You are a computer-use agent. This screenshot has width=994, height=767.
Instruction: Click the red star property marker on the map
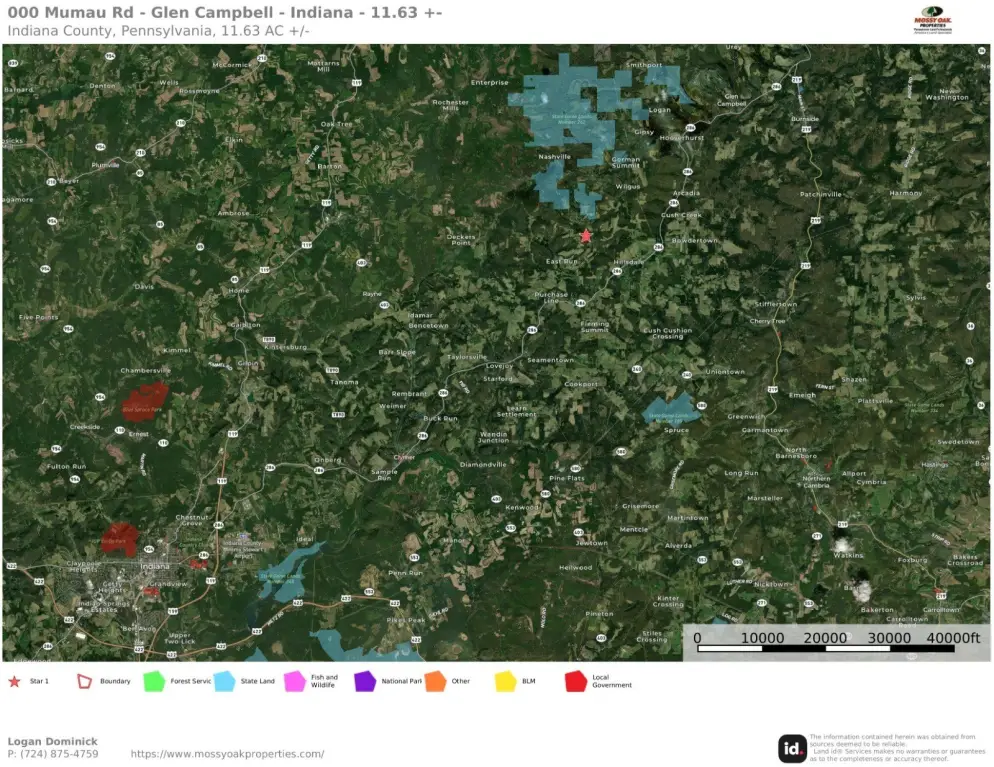[586, 236]
